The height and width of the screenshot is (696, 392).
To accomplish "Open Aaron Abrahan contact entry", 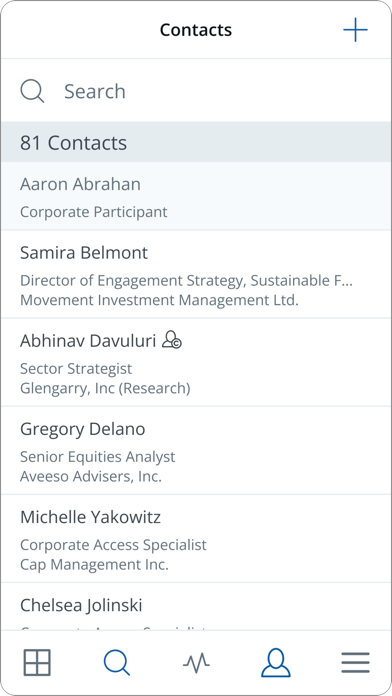I will pyautogui.click(x=196, y=196).
